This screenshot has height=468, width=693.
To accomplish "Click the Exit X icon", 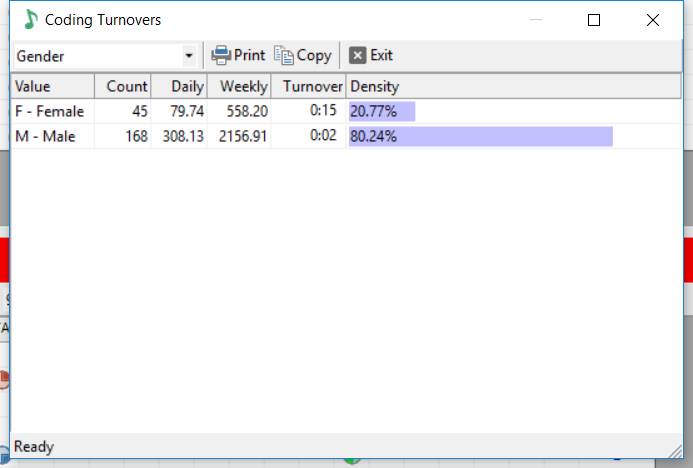I will pos(358,55).
